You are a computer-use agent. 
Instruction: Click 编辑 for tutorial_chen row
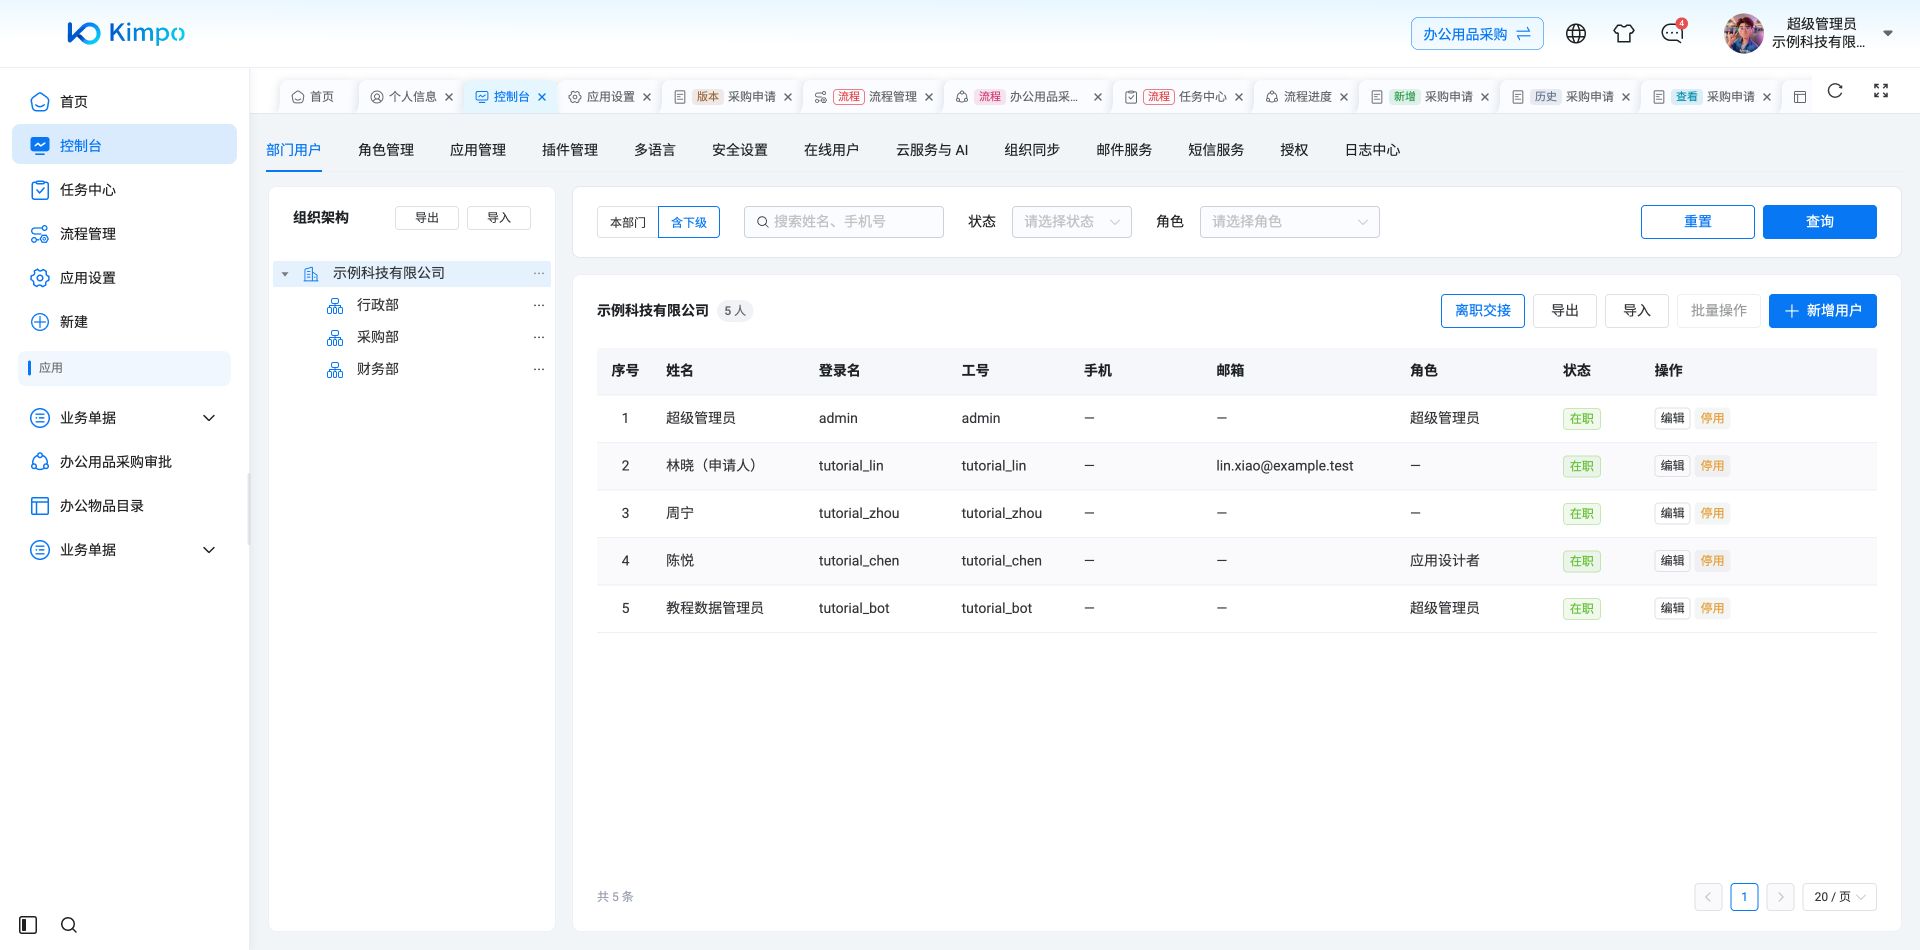(x=1672, y=561)
